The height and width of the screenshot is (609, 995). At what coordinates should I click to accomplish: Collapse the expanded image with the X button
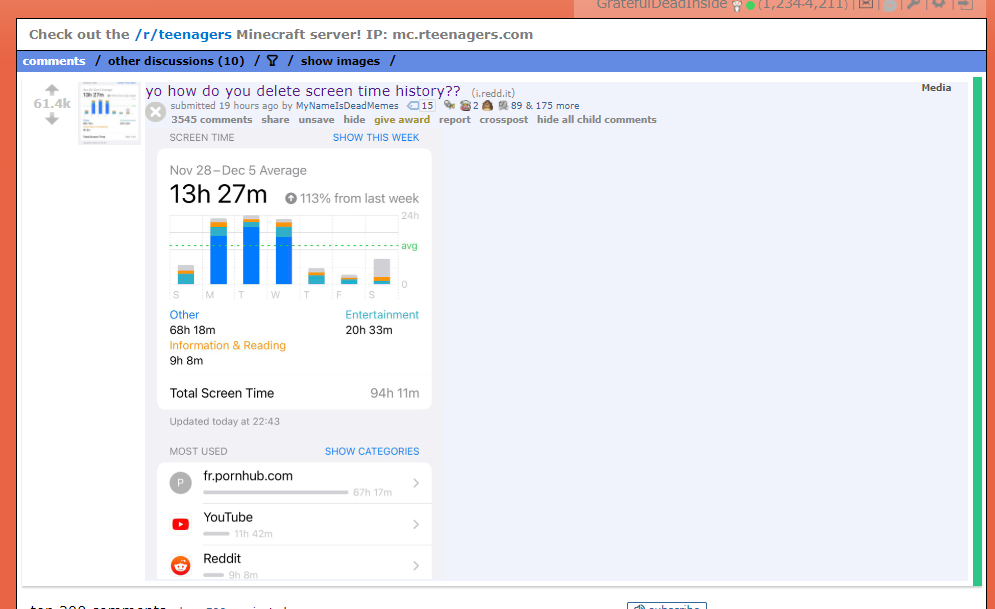click(155, 112)
